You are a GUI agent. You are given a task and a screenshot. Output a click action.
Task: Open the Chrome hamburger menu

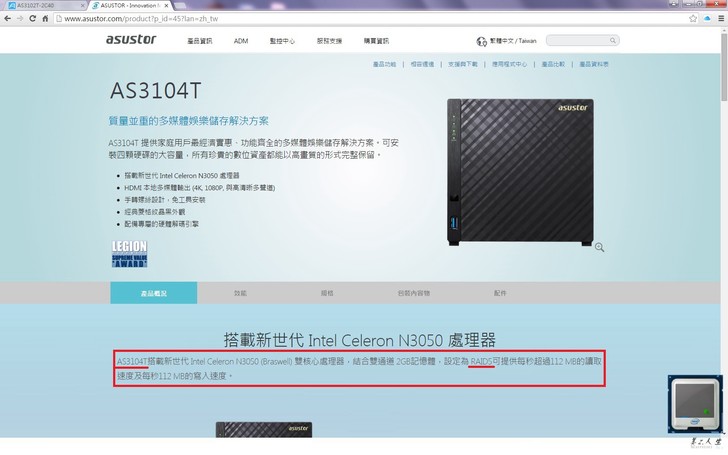721,19
